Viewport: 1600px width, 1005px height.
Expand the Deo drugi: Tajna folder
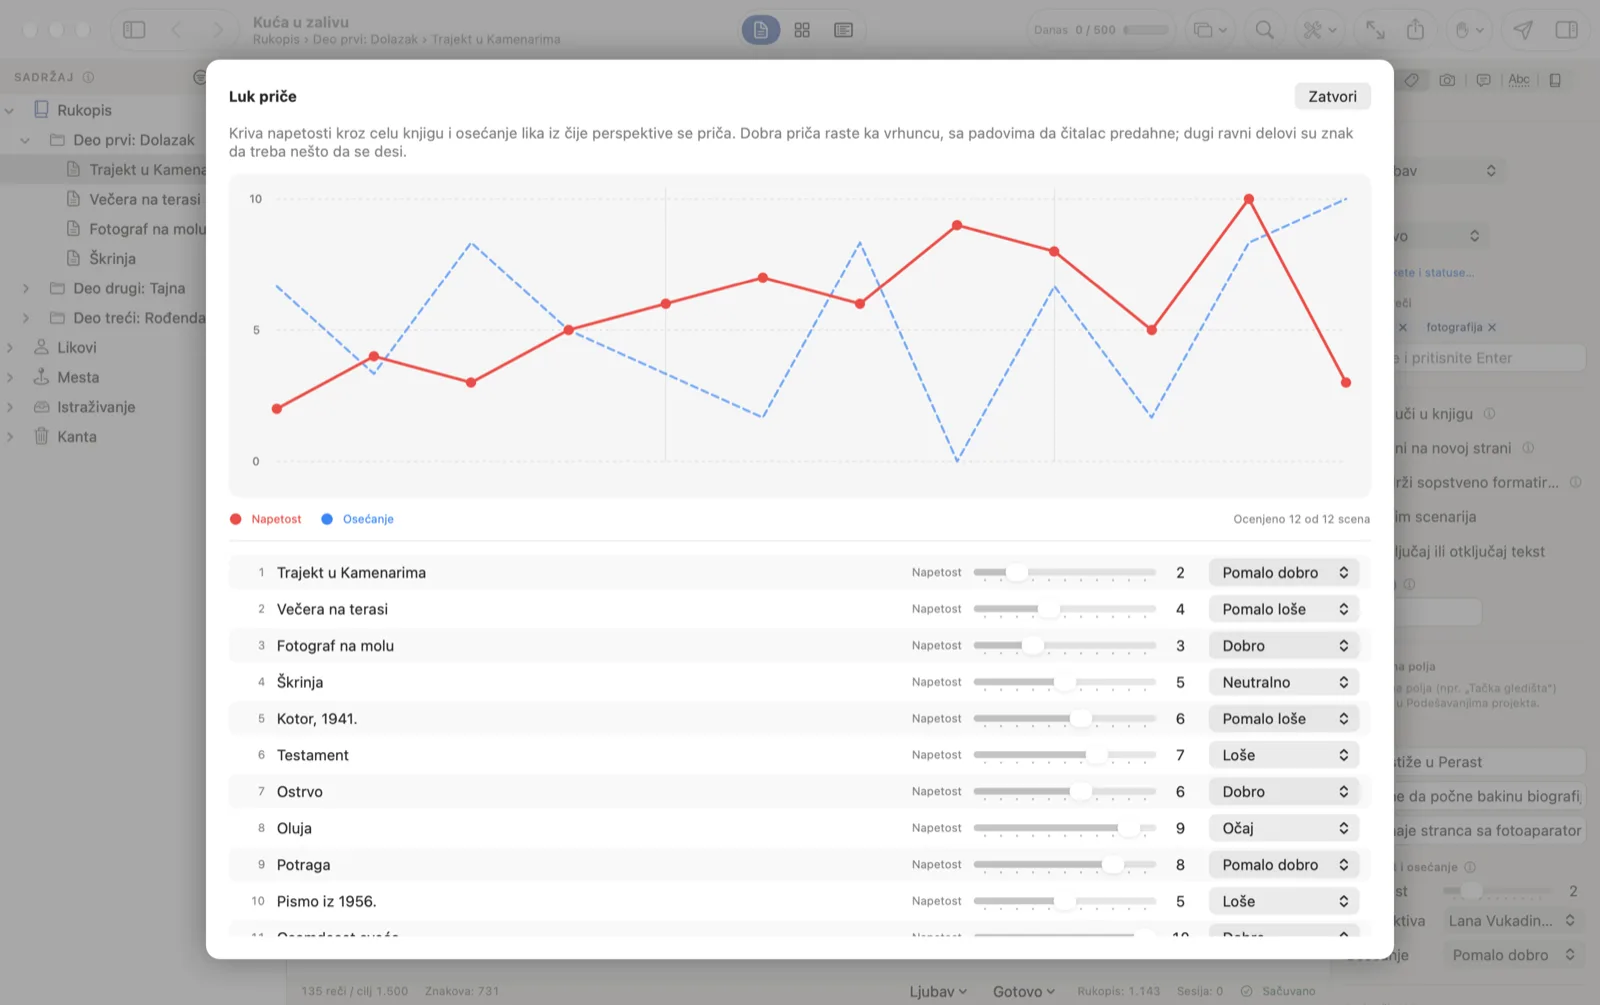point(25,288)
